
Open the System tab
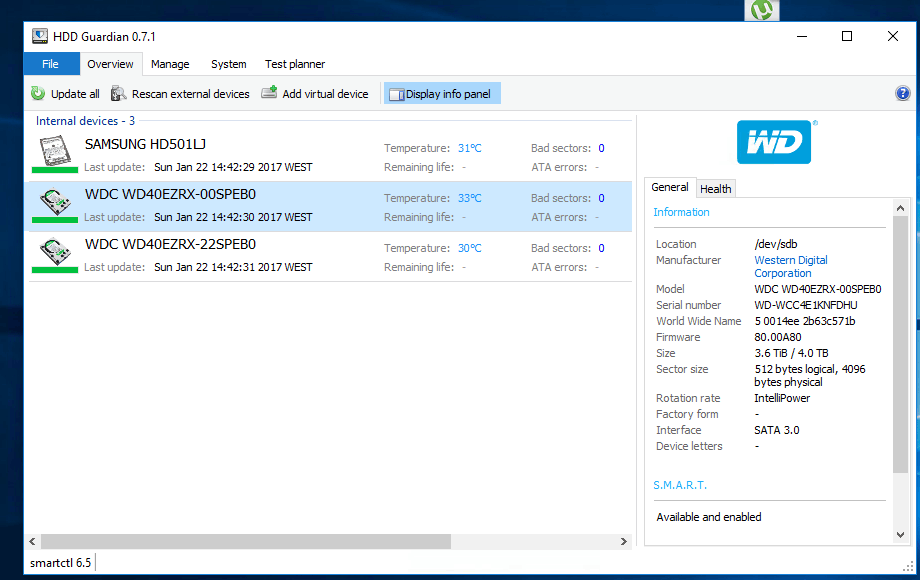tap(229, 64)
